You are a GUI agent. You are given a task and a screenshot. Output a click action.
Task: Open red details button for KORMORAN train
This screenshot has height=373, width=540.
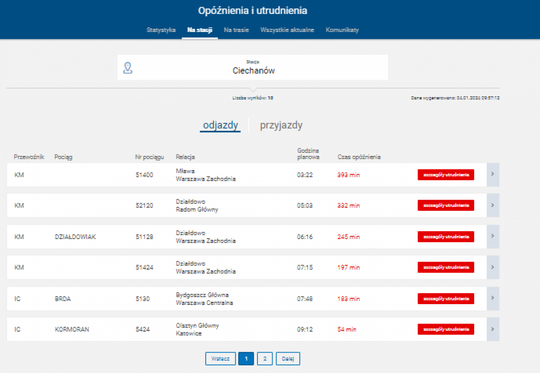click(446, 329)
